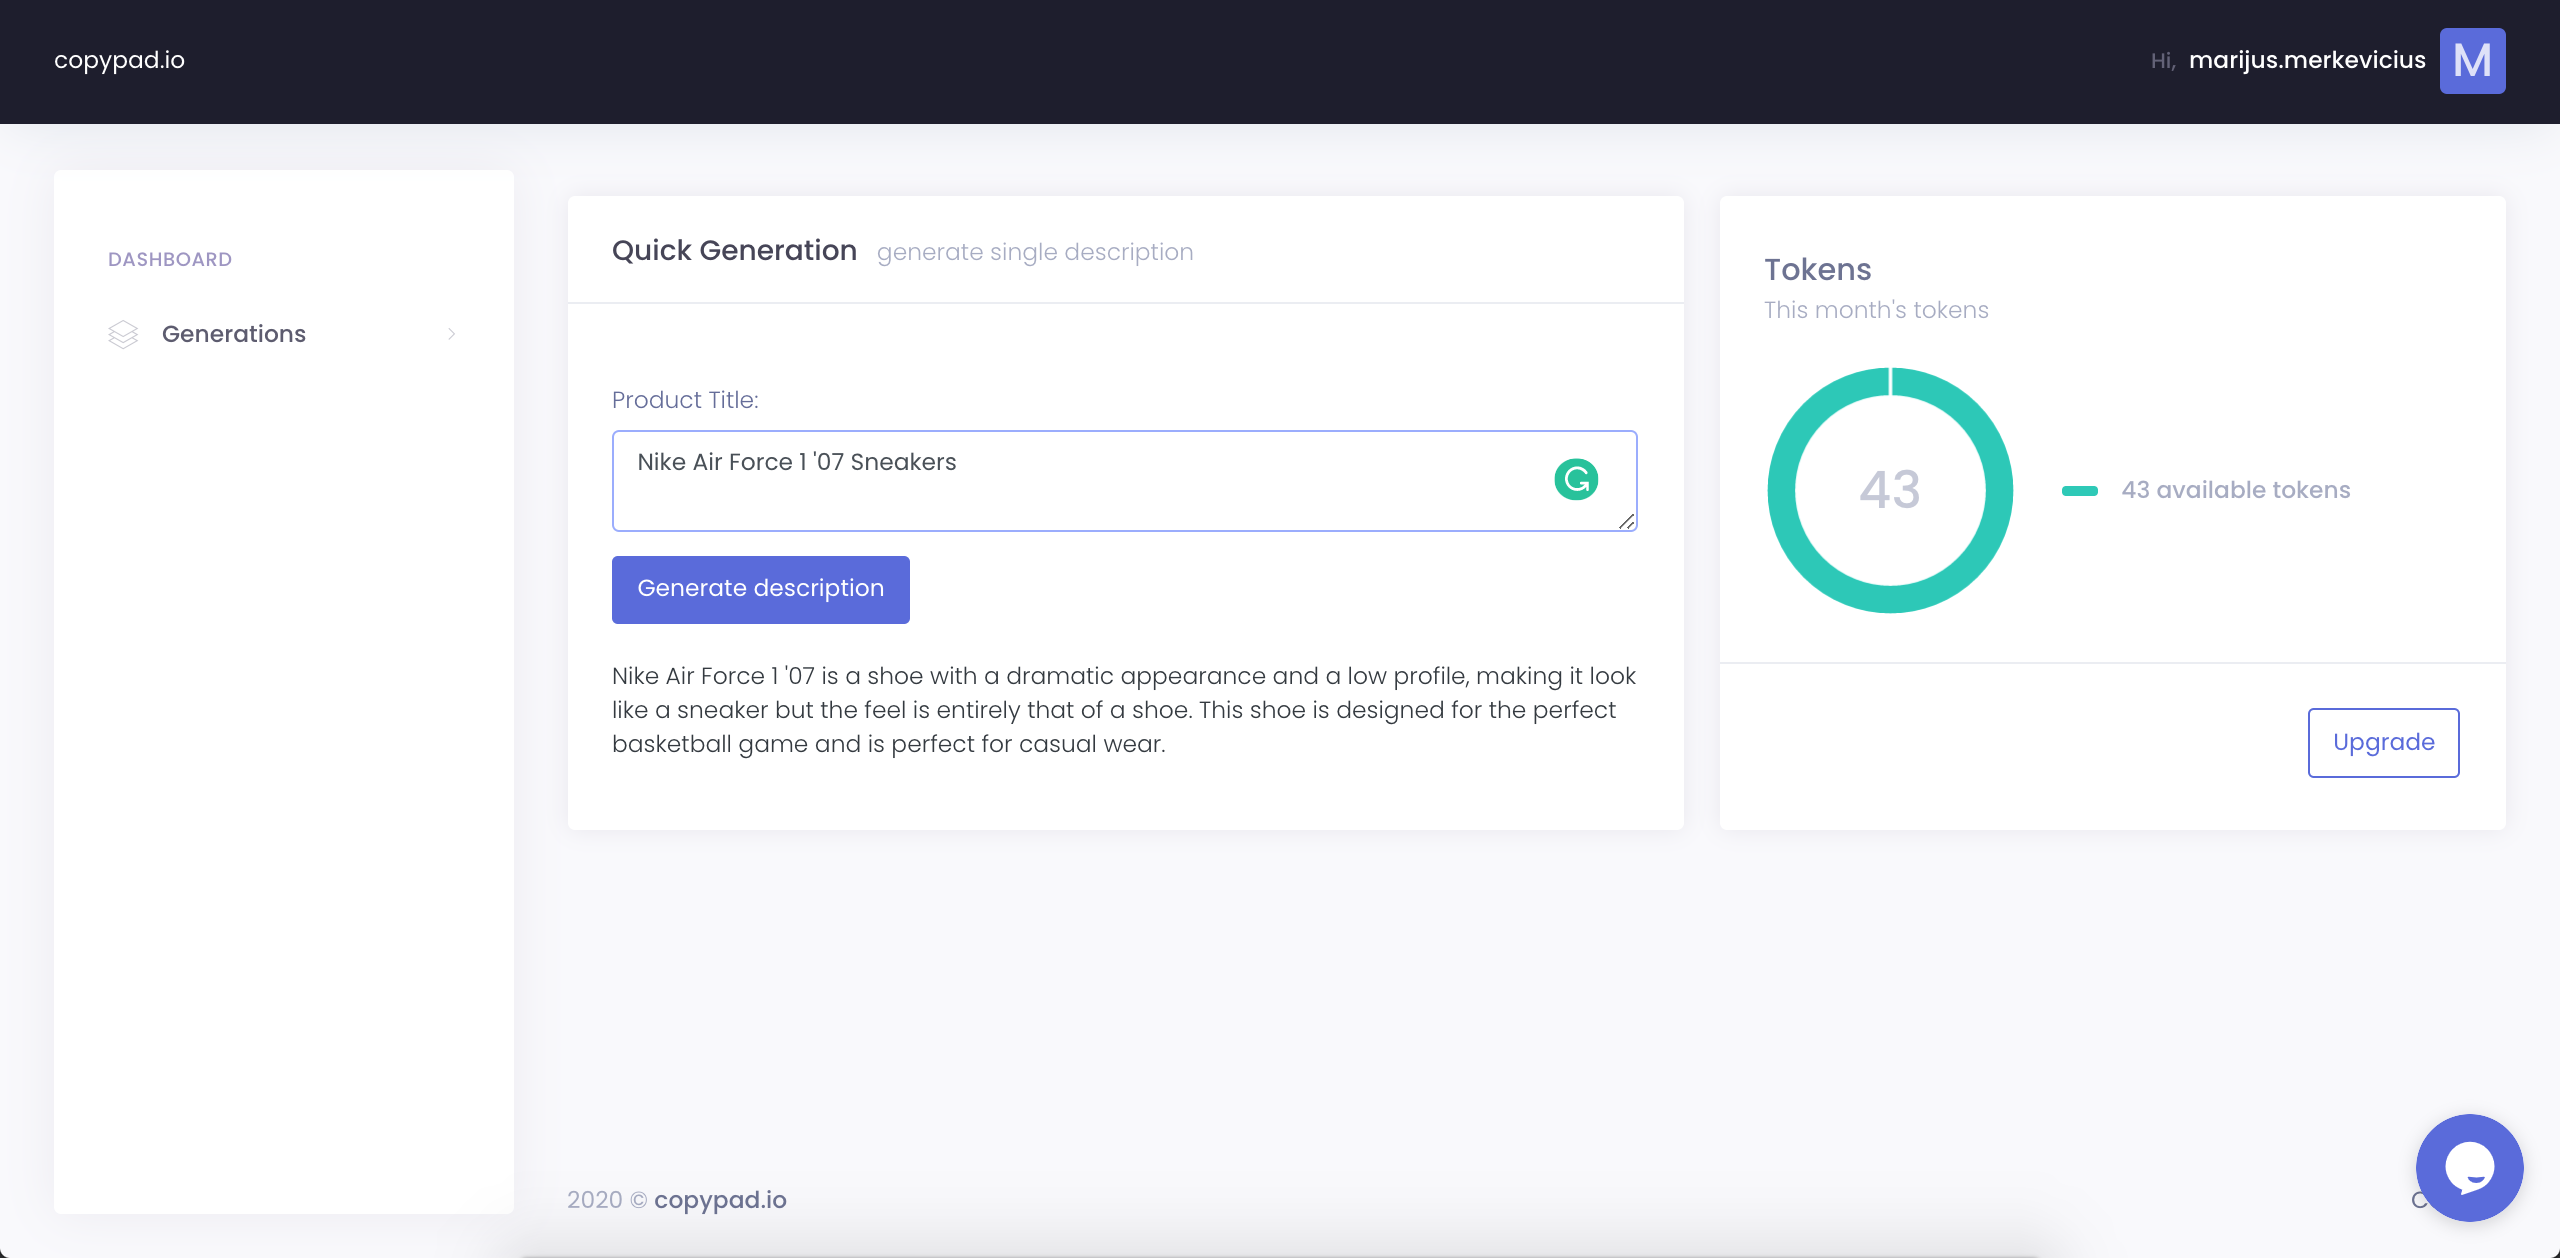Click the copypad.io logo in header

click(119, 60)
